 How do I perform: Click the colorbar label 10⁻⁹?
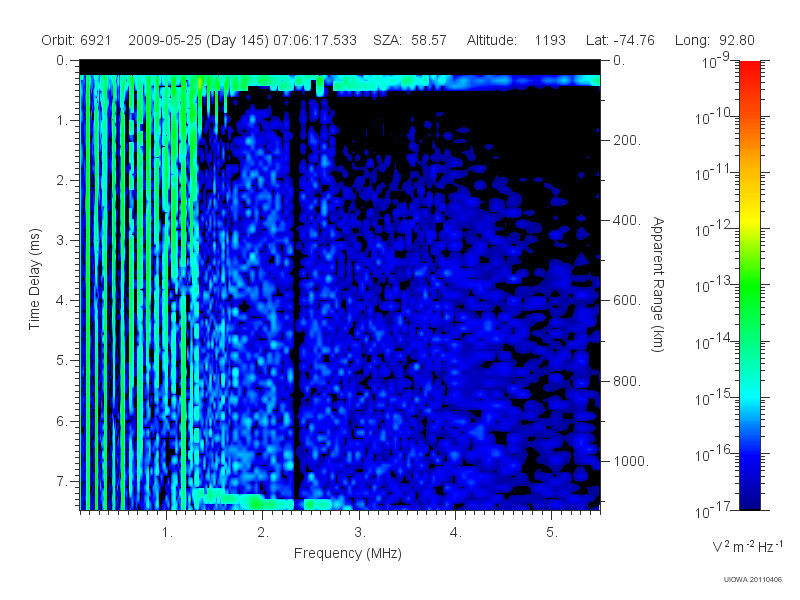click(x=716, y=60)
